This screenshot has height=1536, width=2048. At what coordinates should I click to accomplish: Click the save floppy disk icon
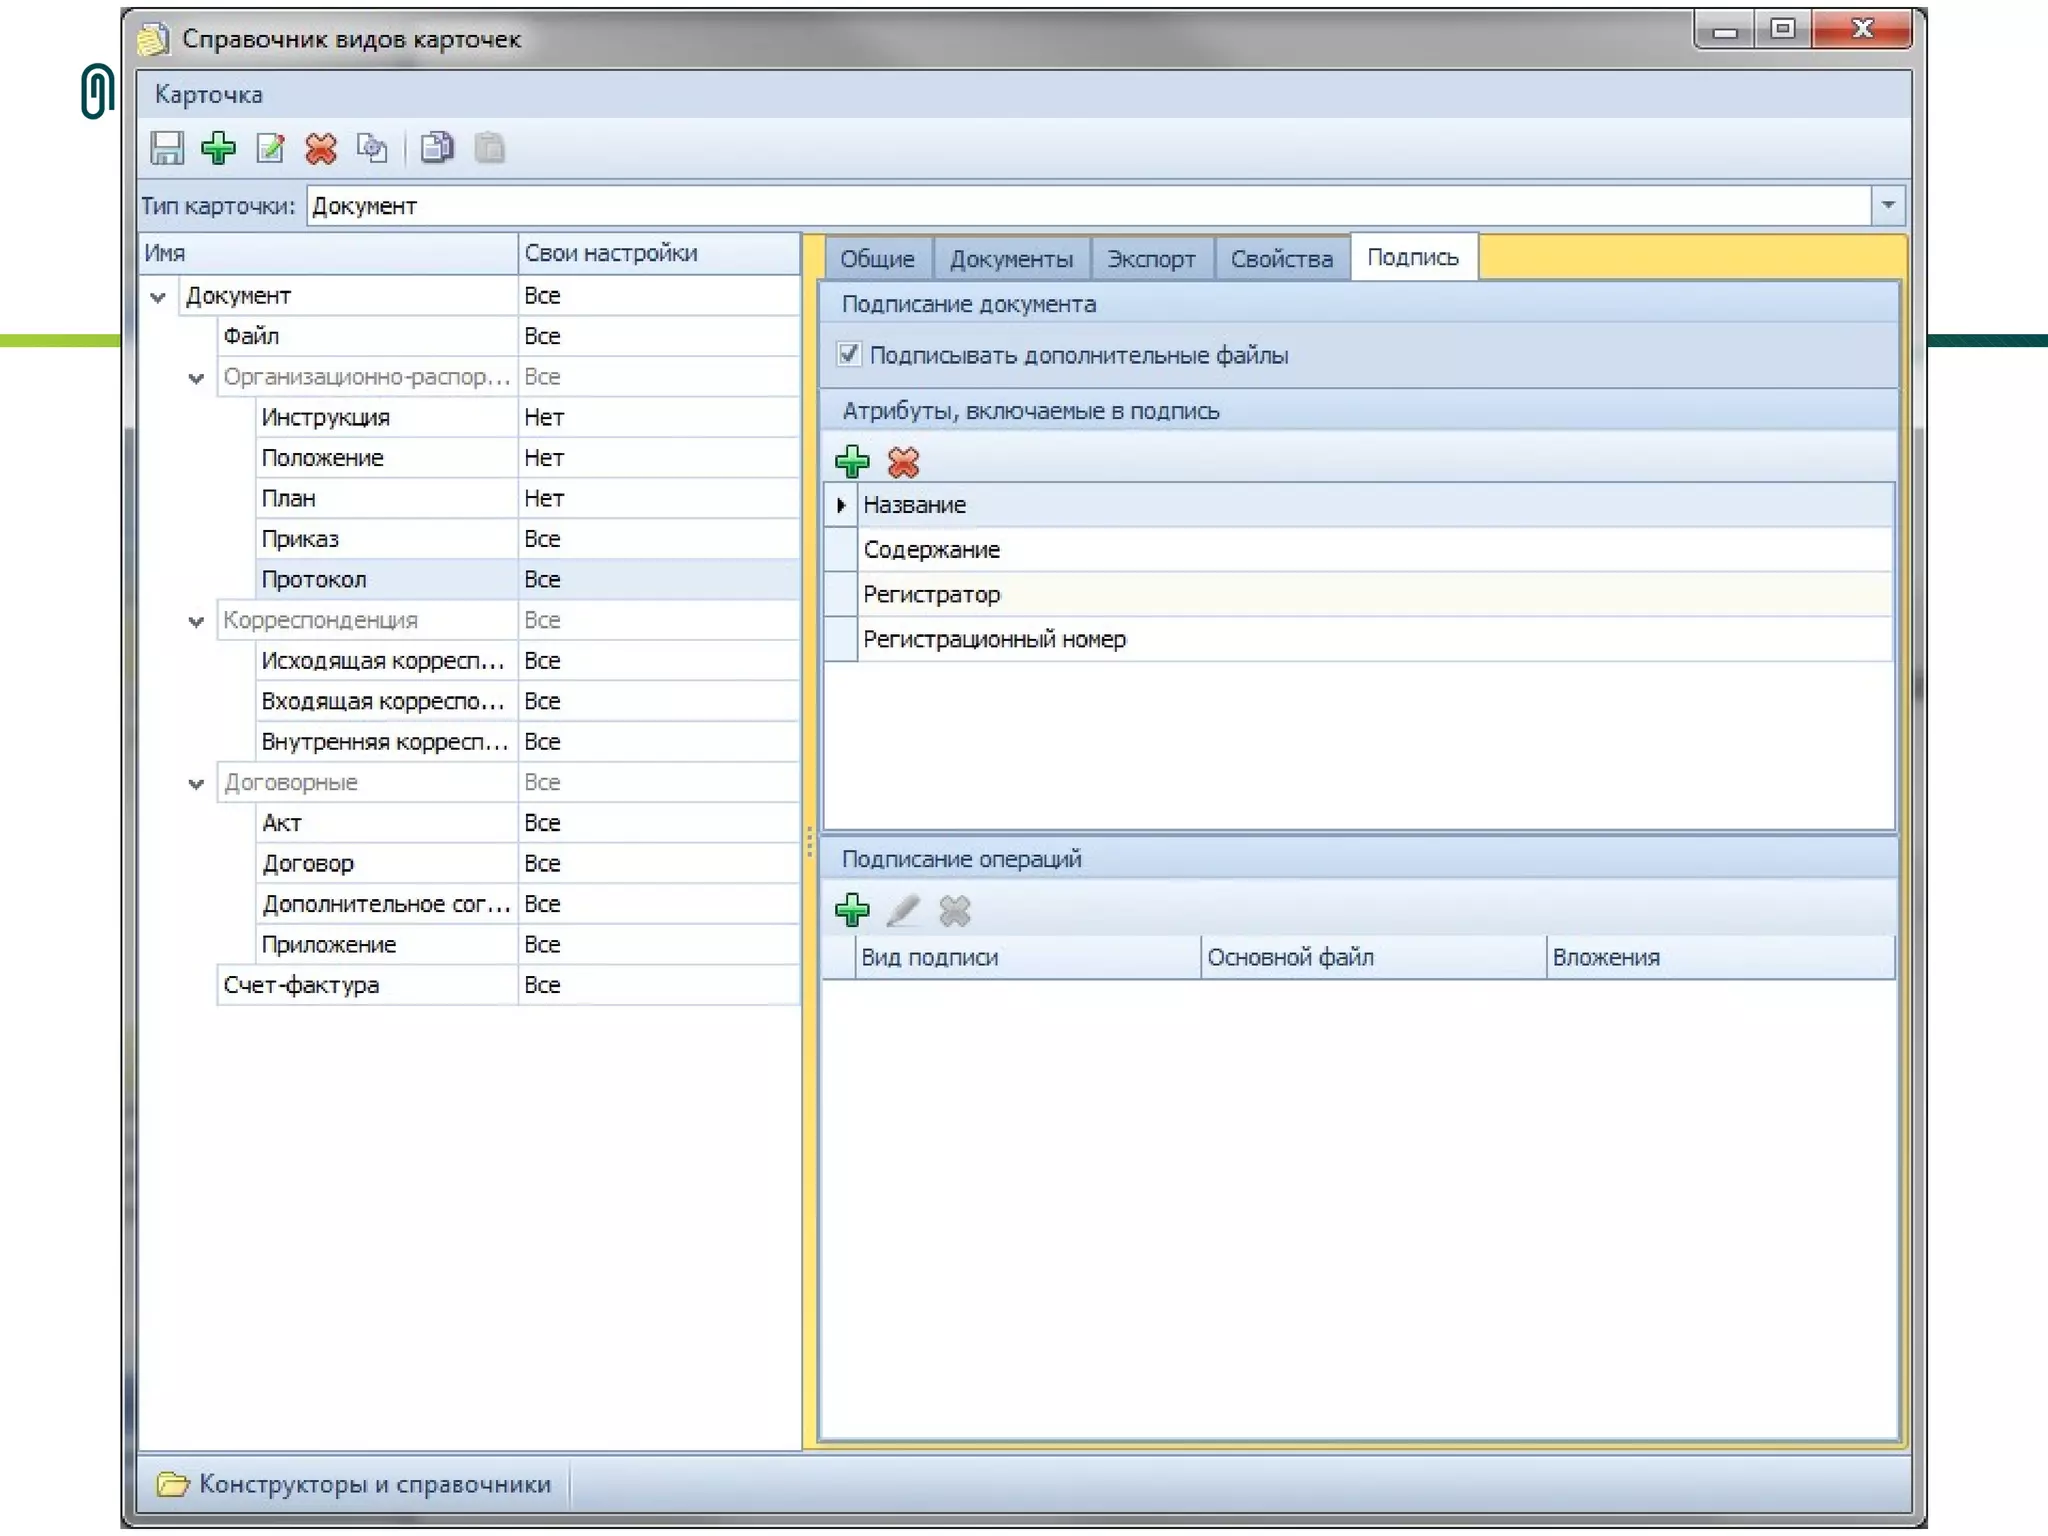(x=167, y=148)
